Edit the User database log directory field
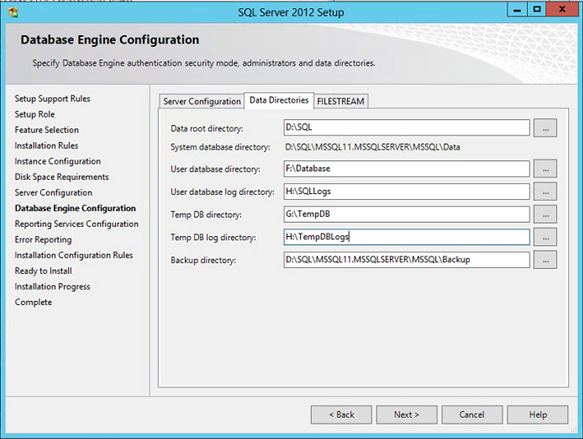583x439 pixels. pos(406,191)
